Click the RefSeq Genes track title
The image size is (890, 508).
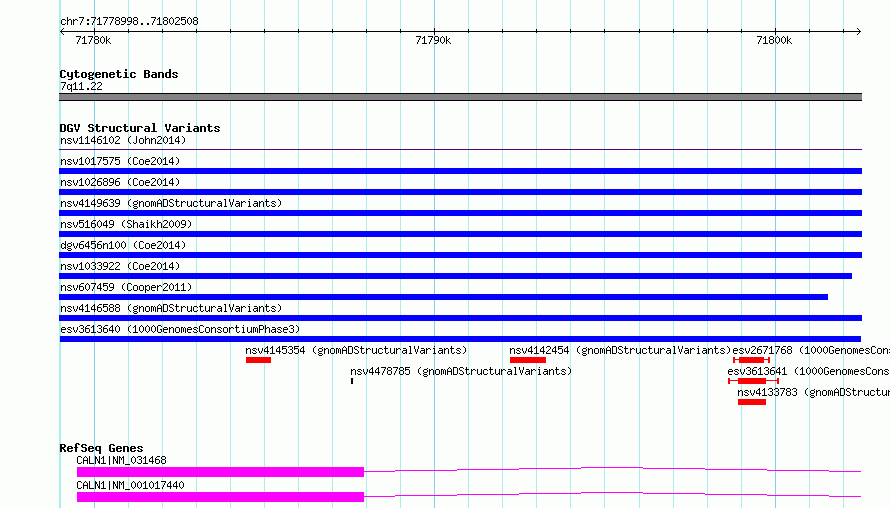[x=101, y=448]
